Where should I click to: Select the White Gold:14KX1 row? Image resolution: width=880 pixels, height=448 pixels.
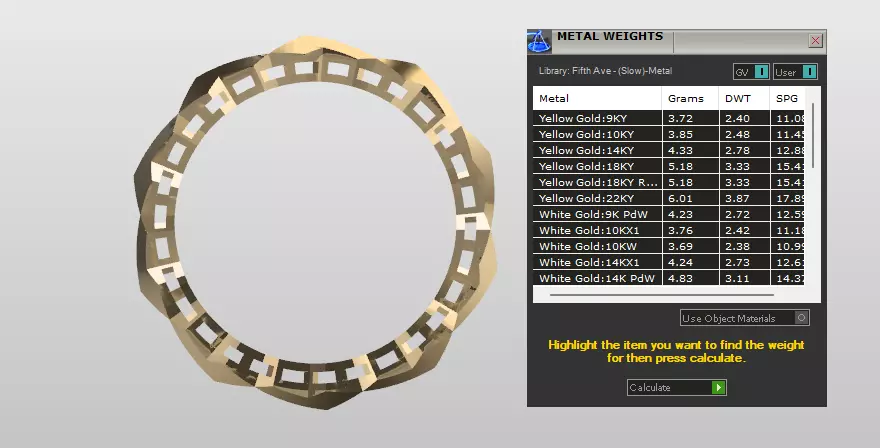(x=668, y=262)
